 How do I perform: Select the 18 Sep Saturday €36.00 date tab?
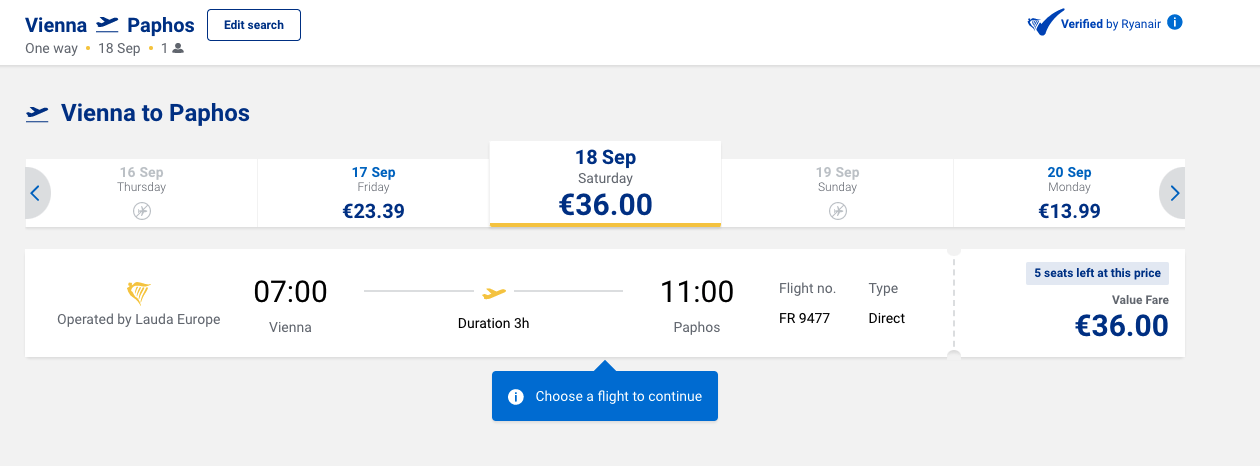click(605, 184)
